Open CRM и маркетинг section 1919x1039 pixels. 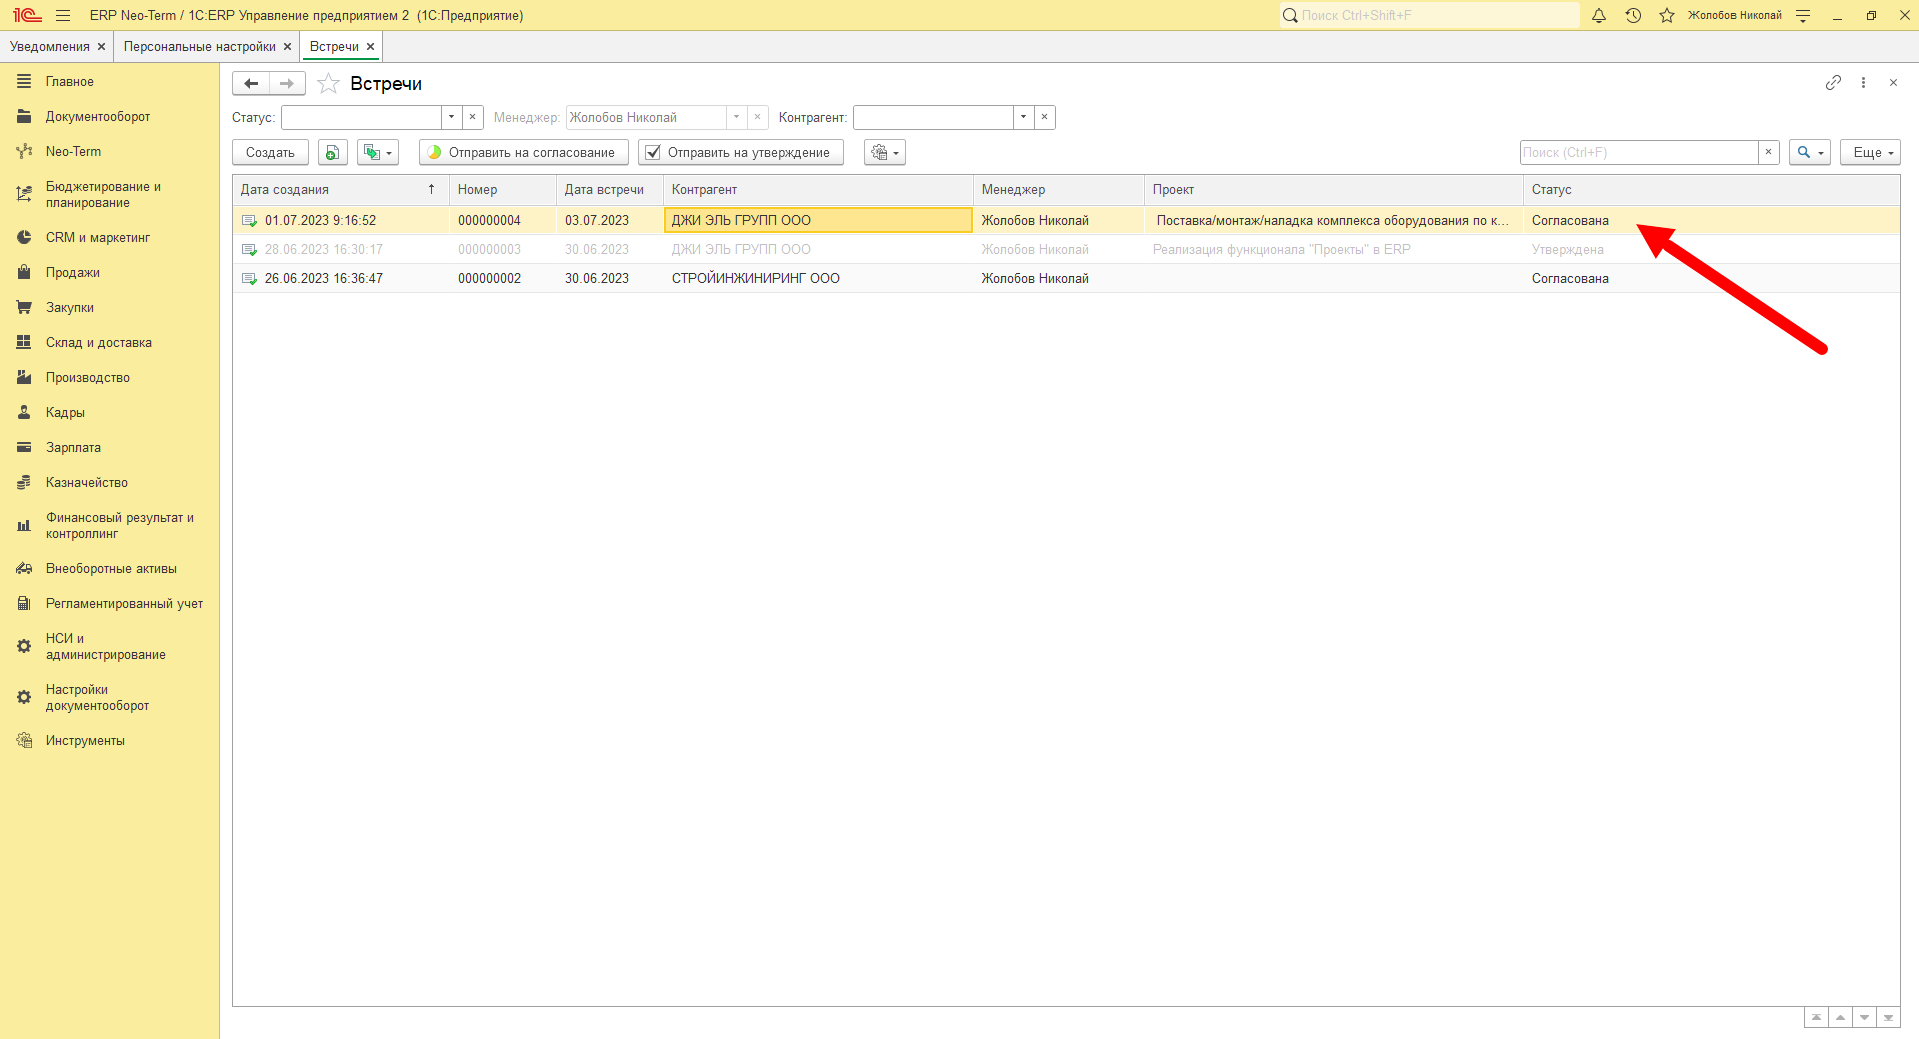coord(98,237)
